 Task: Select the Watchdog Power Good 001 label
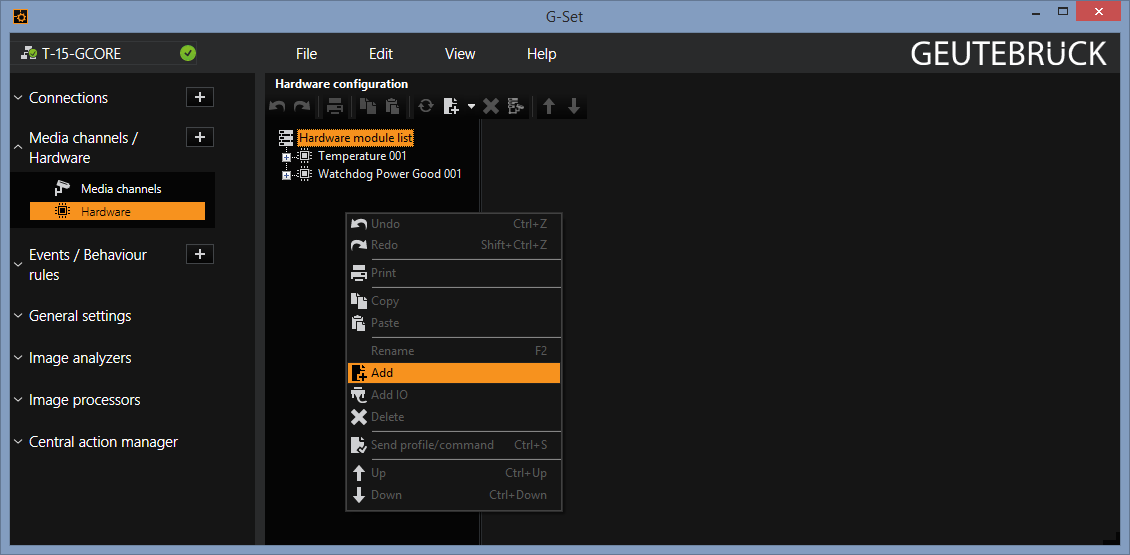(389, 174)
